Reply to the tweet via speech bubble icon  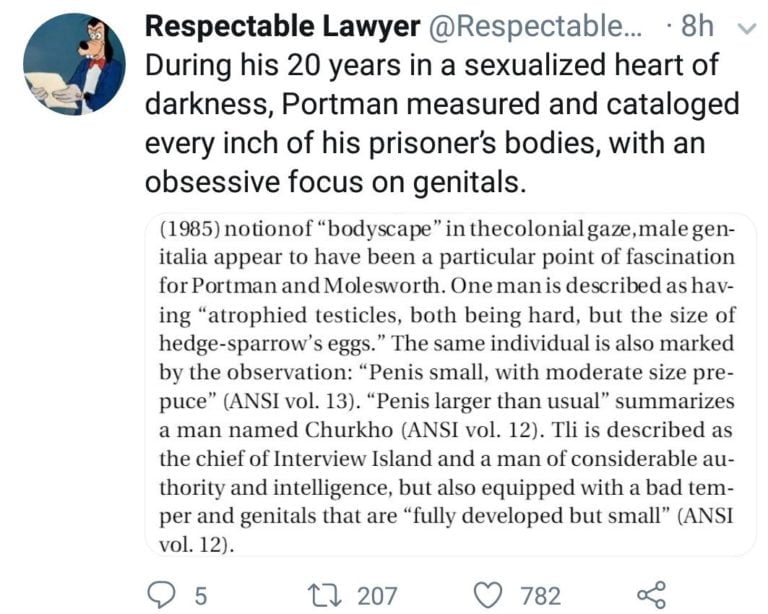click(161, 596)
